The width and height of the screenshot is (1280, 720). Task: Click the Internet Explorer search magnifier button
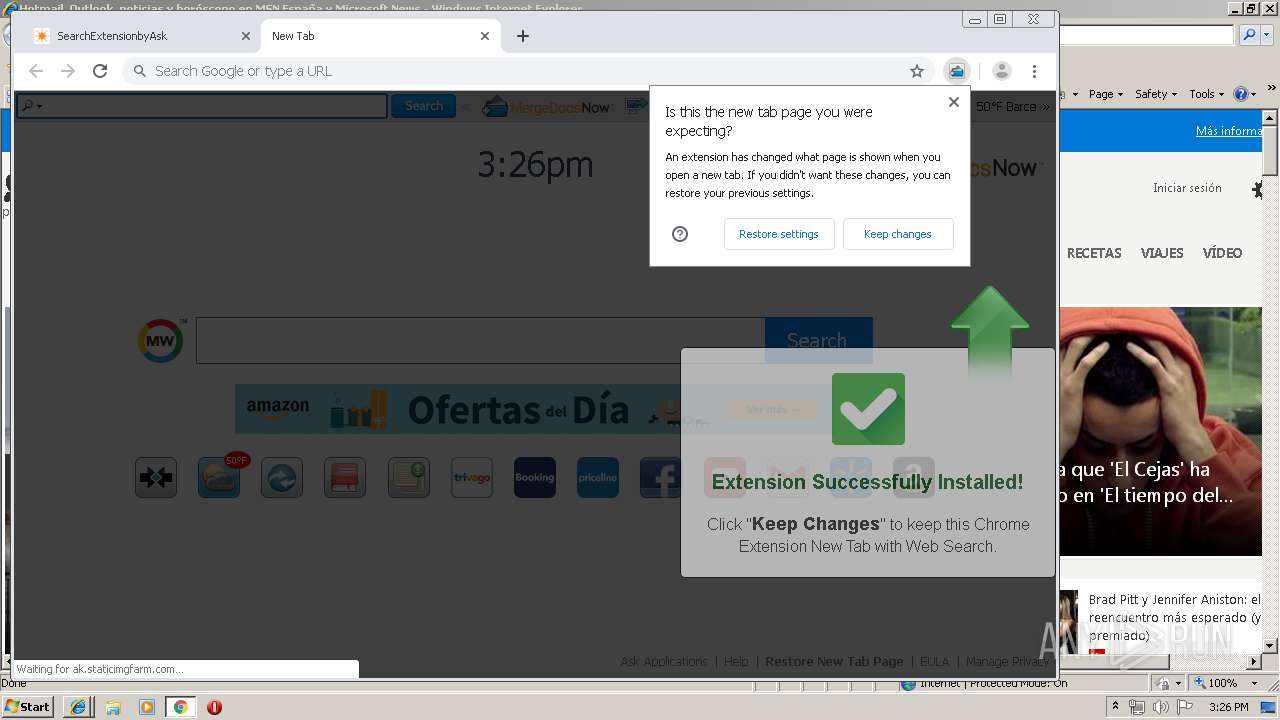(1248, 35)
